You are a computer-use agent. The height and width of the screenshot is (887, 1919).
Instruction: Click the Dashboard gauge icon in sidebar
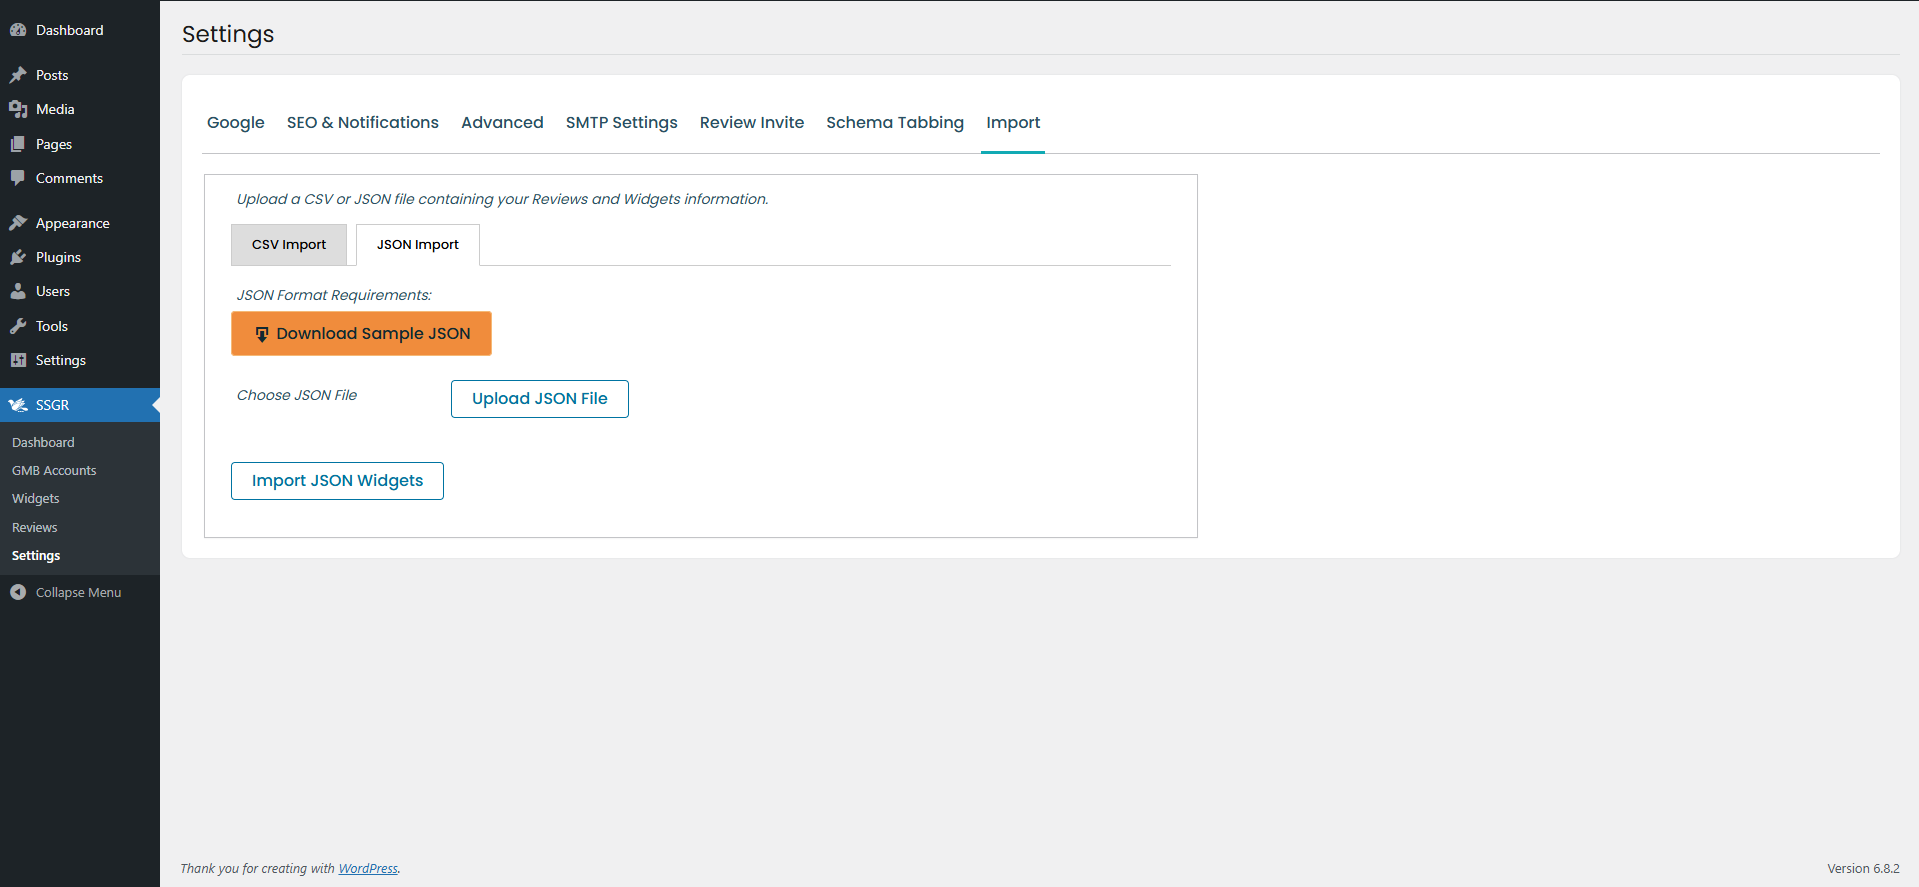click(x=18, y=30)
